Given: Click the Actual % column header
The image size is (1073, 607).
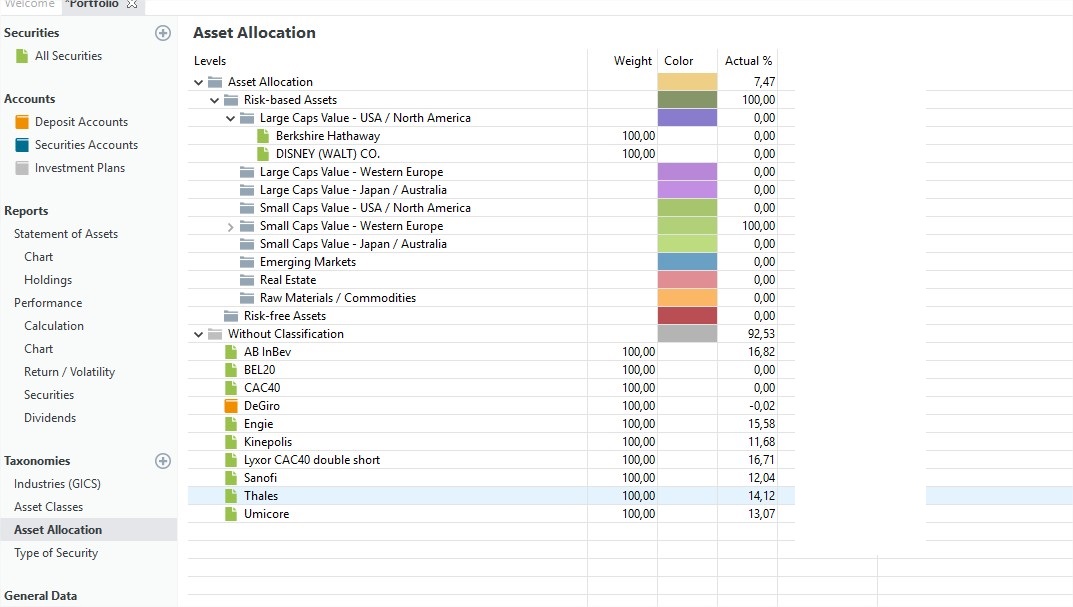Looking at the screenshot, I should click(x=747, y=61).
